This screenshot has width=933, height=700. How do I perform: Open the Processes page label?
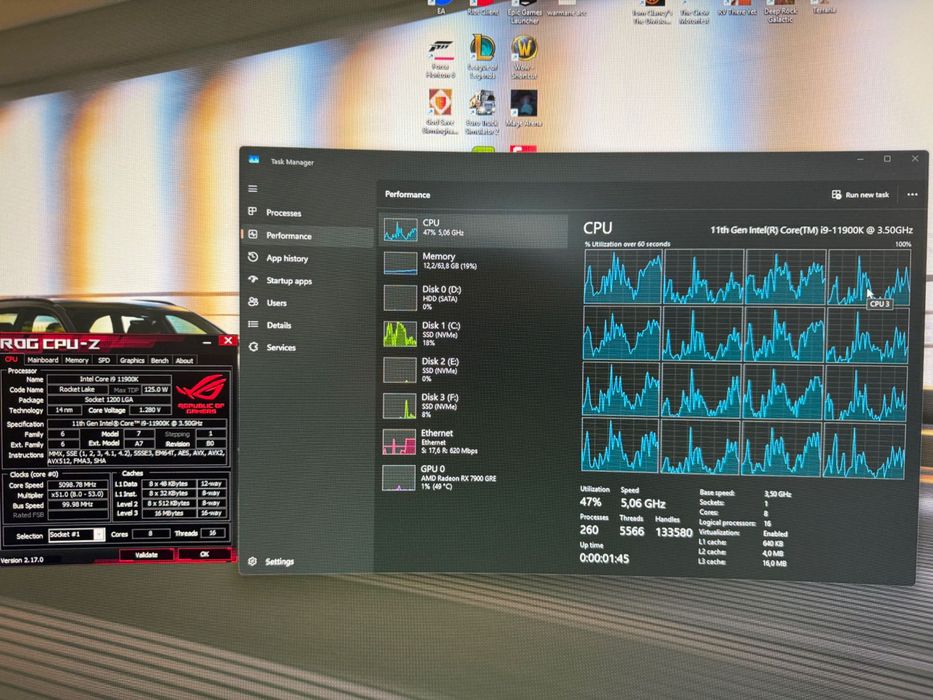pos(283,212)
